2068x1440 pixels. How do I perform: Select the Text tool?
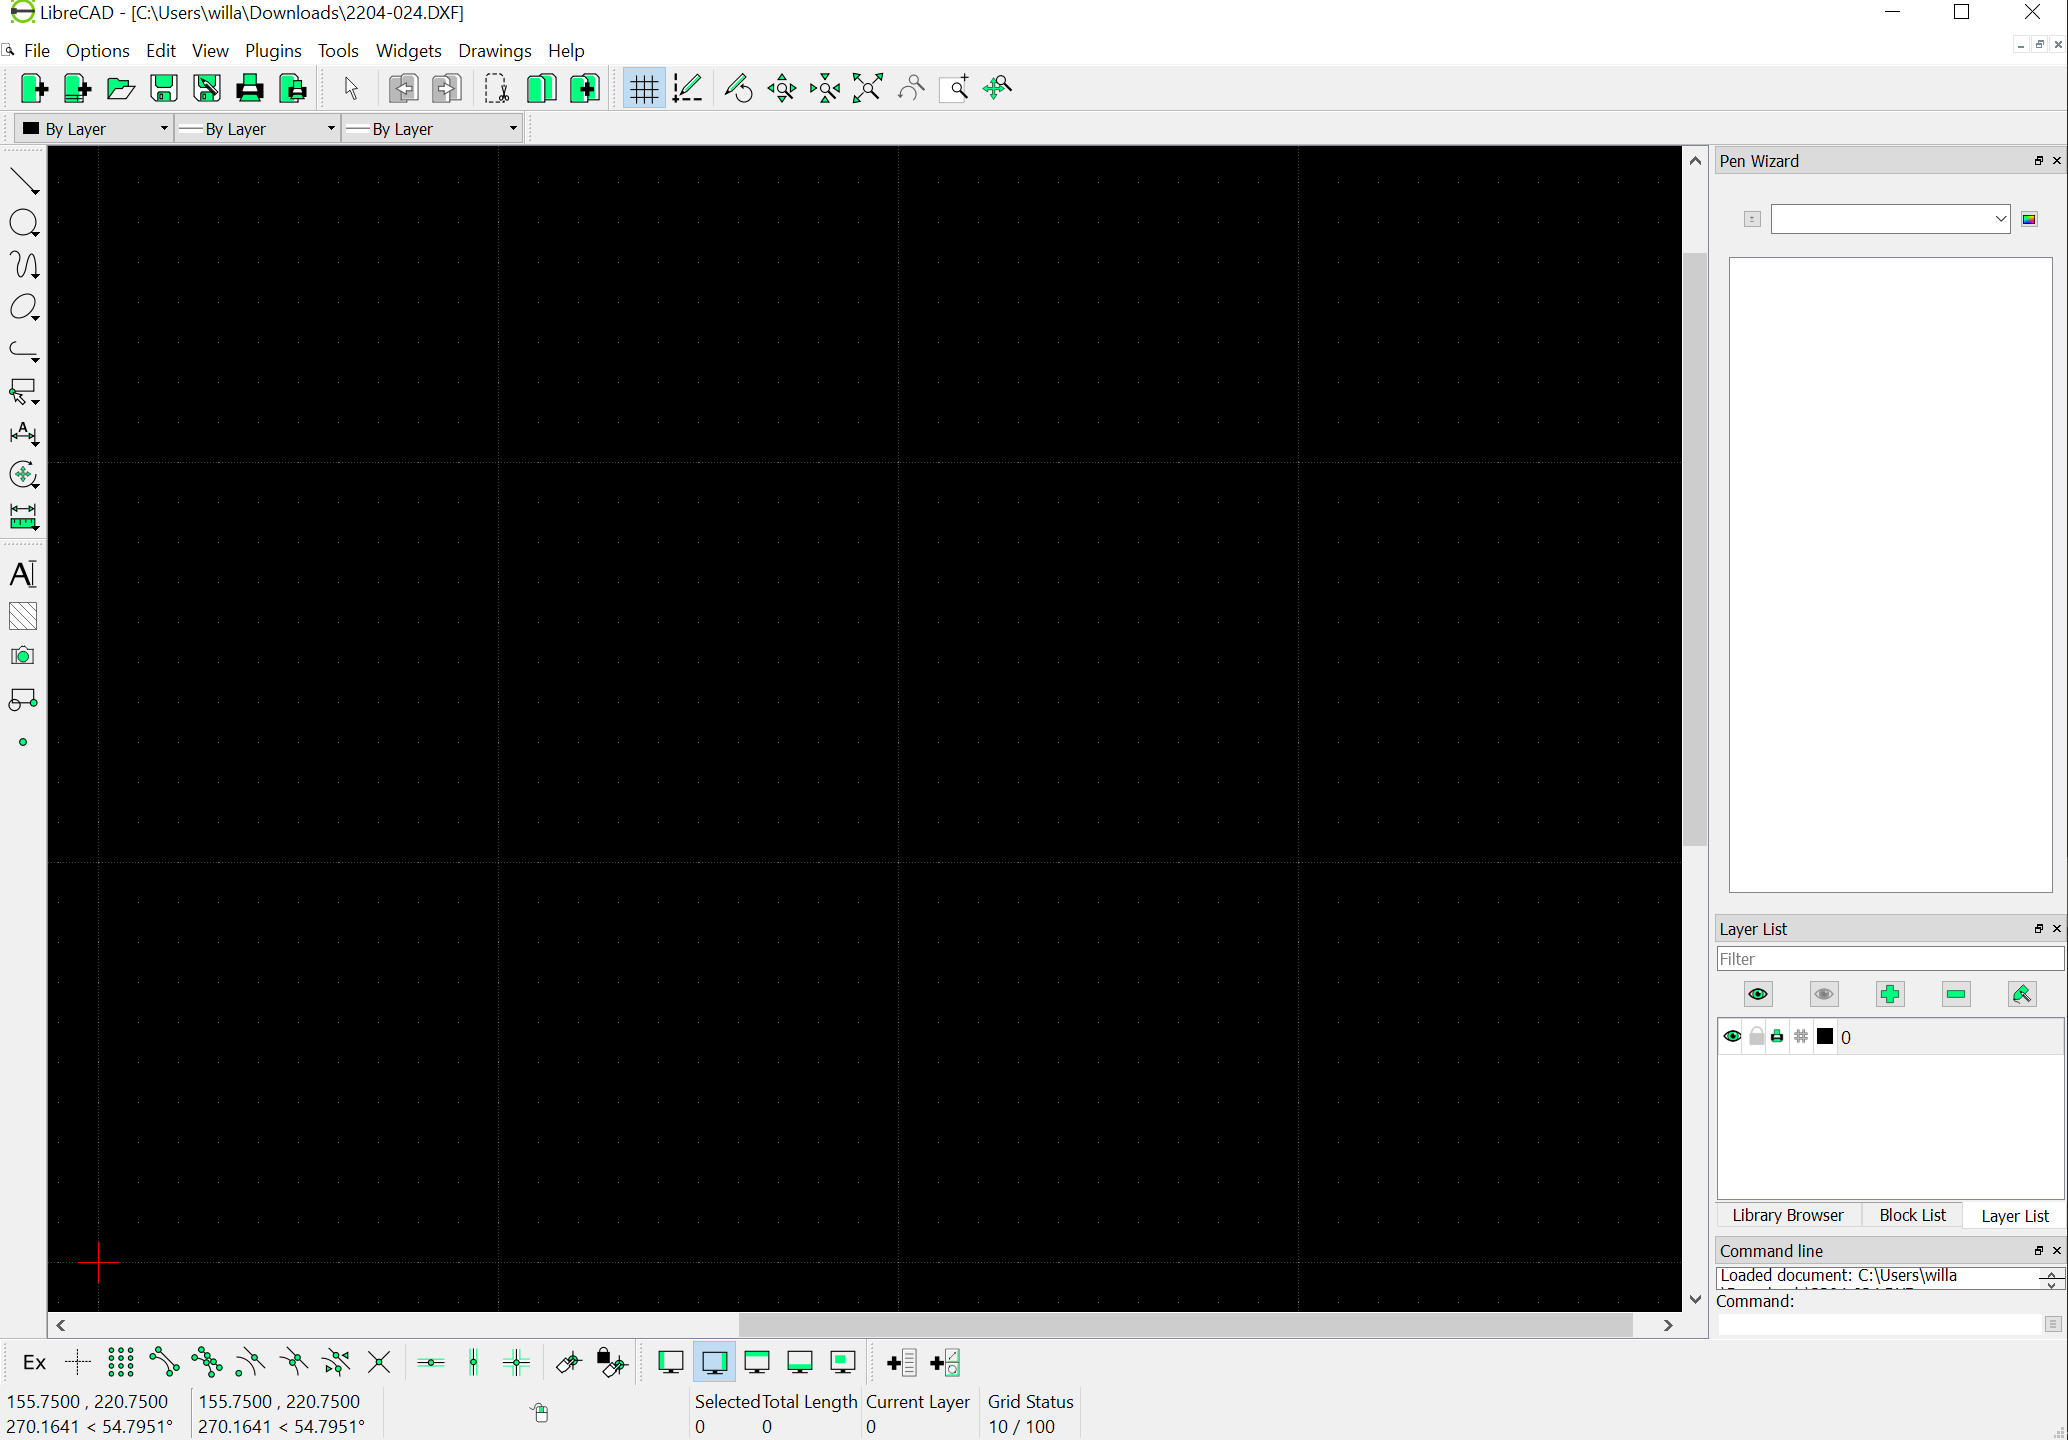(23, 574)
